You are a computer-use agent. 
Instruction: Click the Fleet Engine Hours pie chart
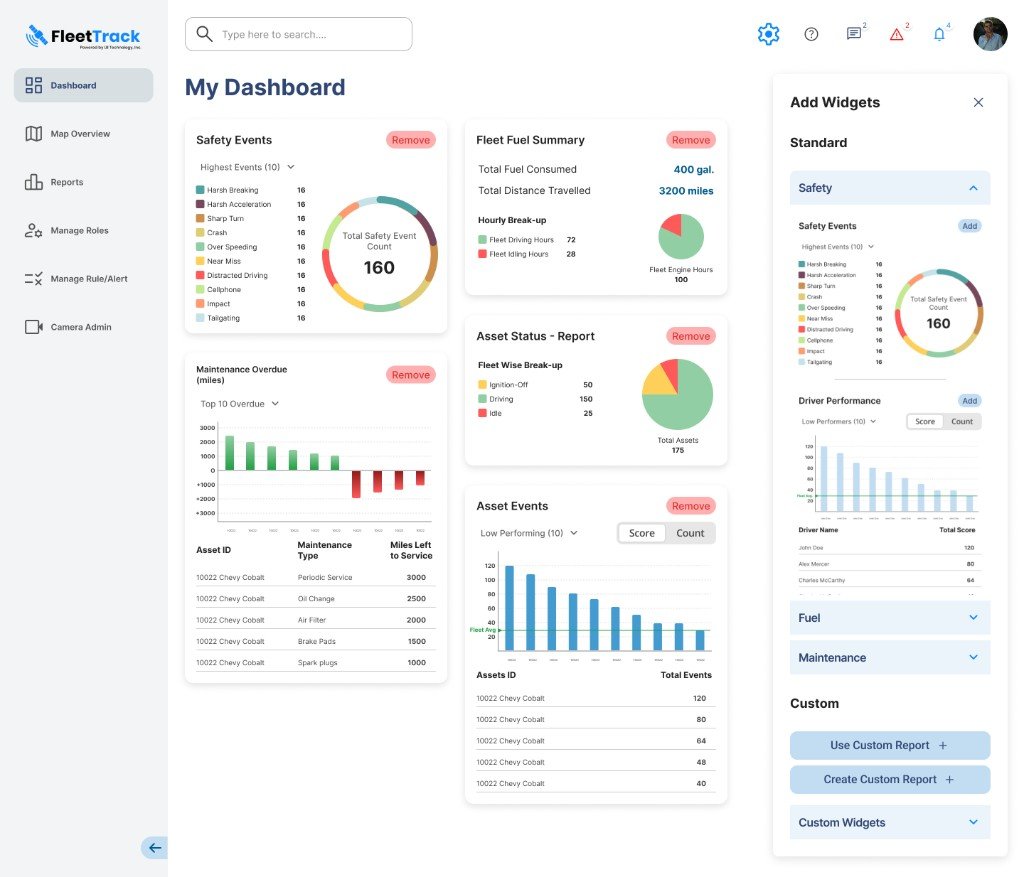pos(681,236)
